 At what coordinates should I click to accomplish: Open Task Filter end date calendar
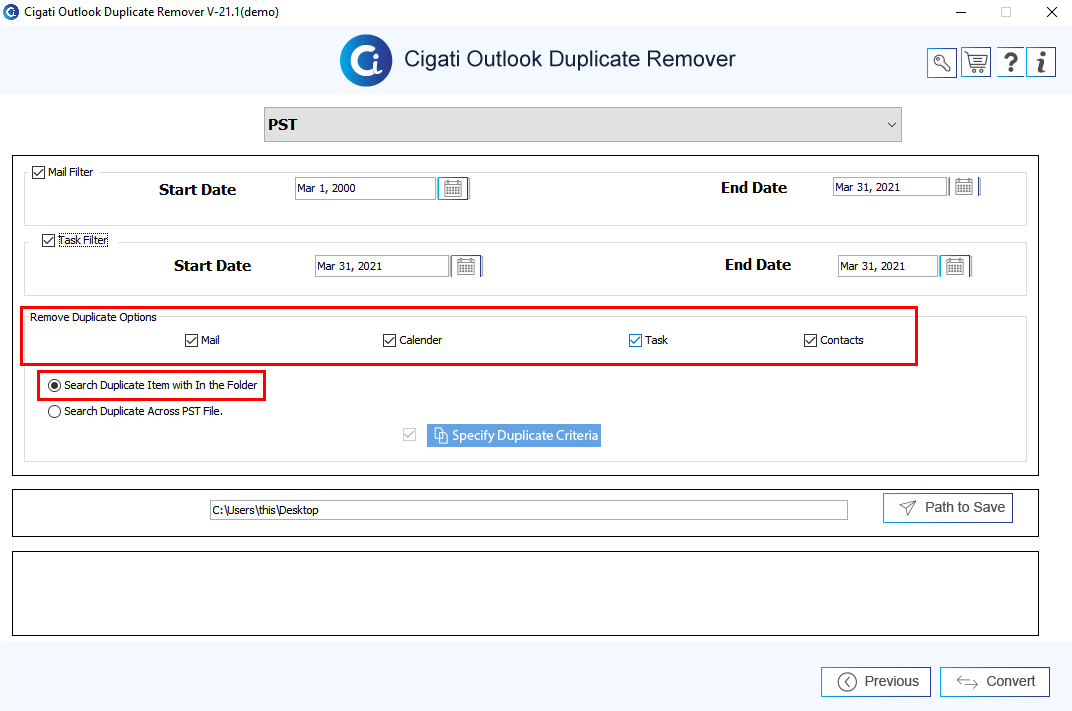(x=955, y=266)
